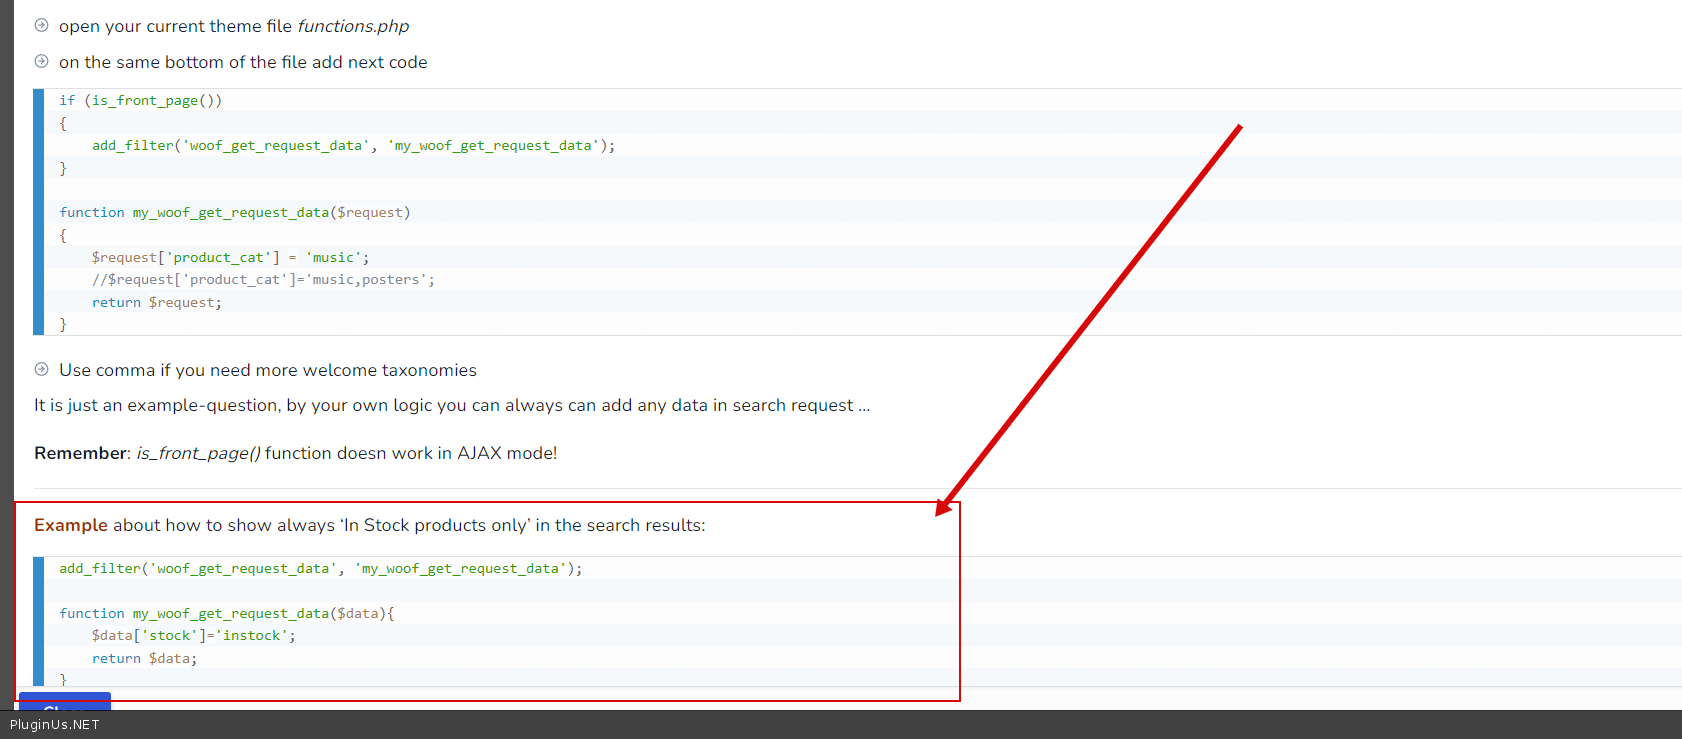
Task: Click the bold 'Remember' word
Action: click(x=80, y=454)
